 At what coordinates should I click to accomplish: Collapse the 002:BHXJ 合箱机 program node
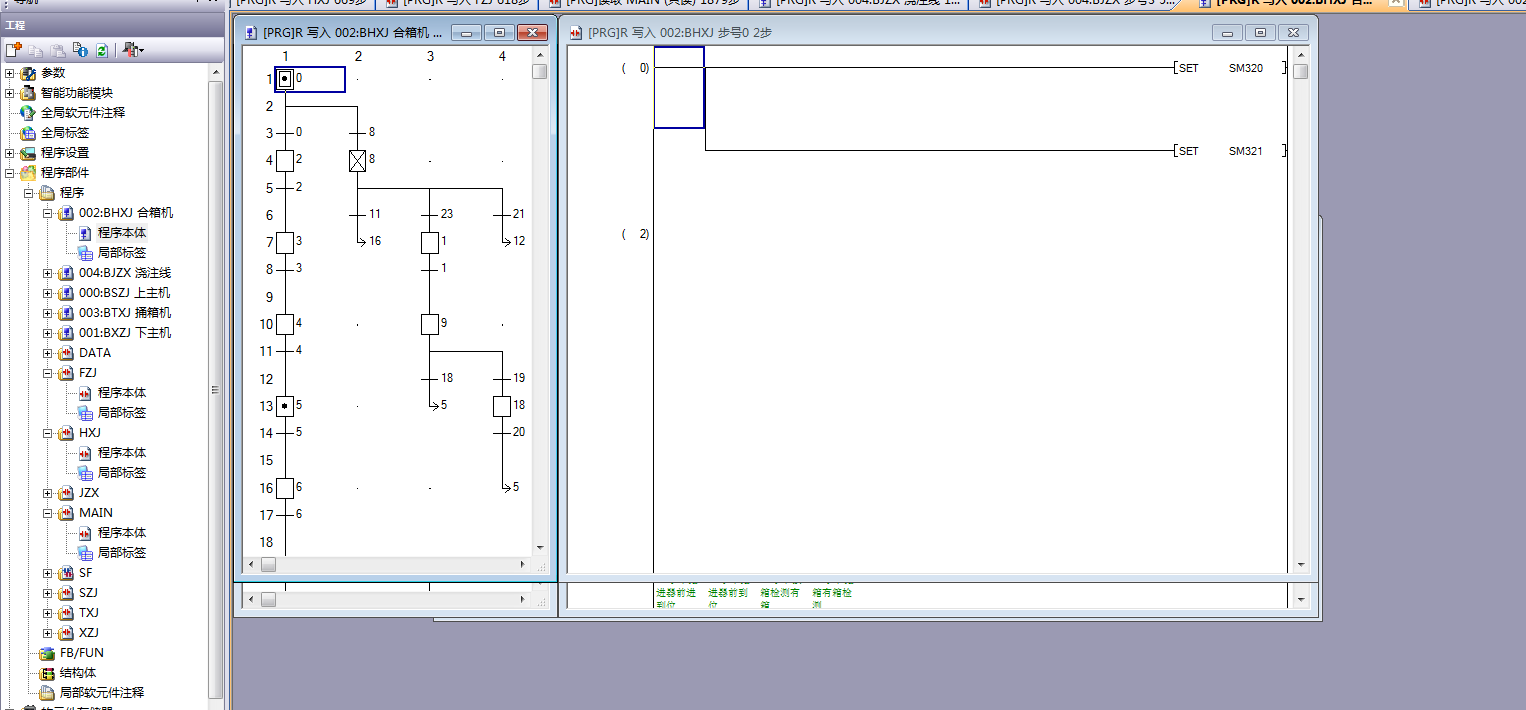click(x=48, y=213)
